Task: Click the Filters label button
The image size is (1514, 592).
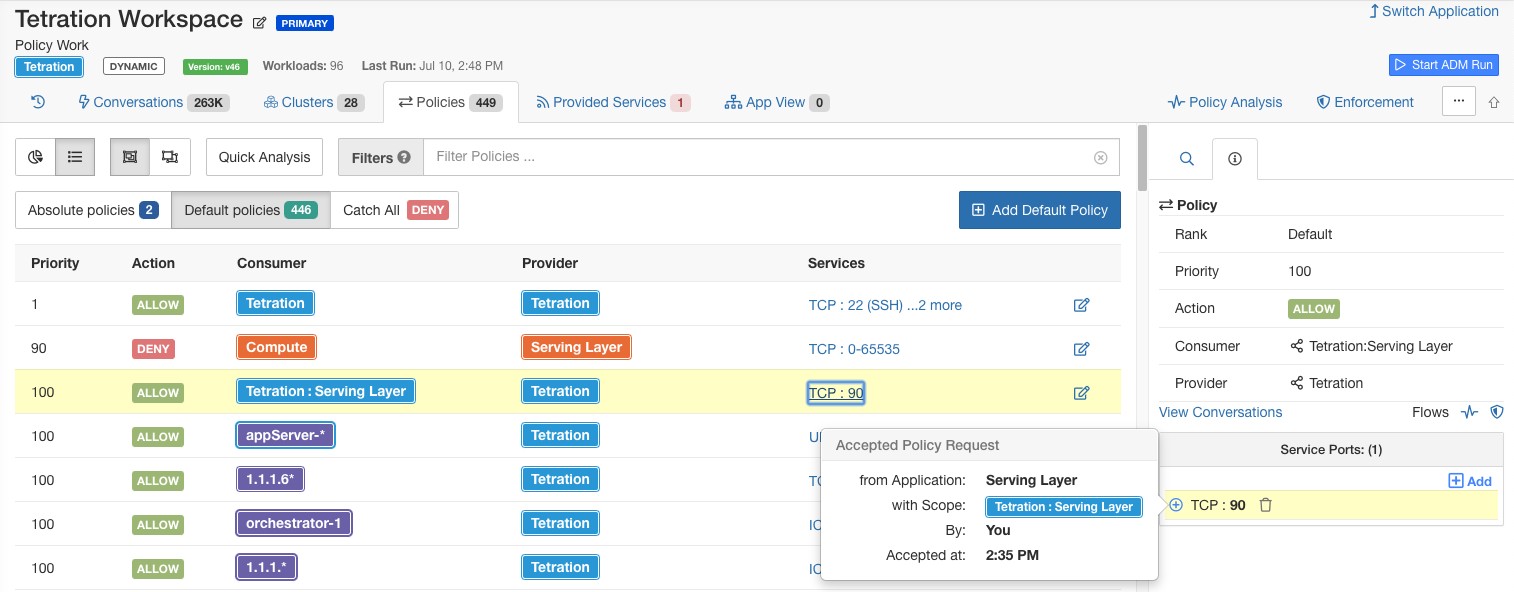Action: tap(381, 157)
